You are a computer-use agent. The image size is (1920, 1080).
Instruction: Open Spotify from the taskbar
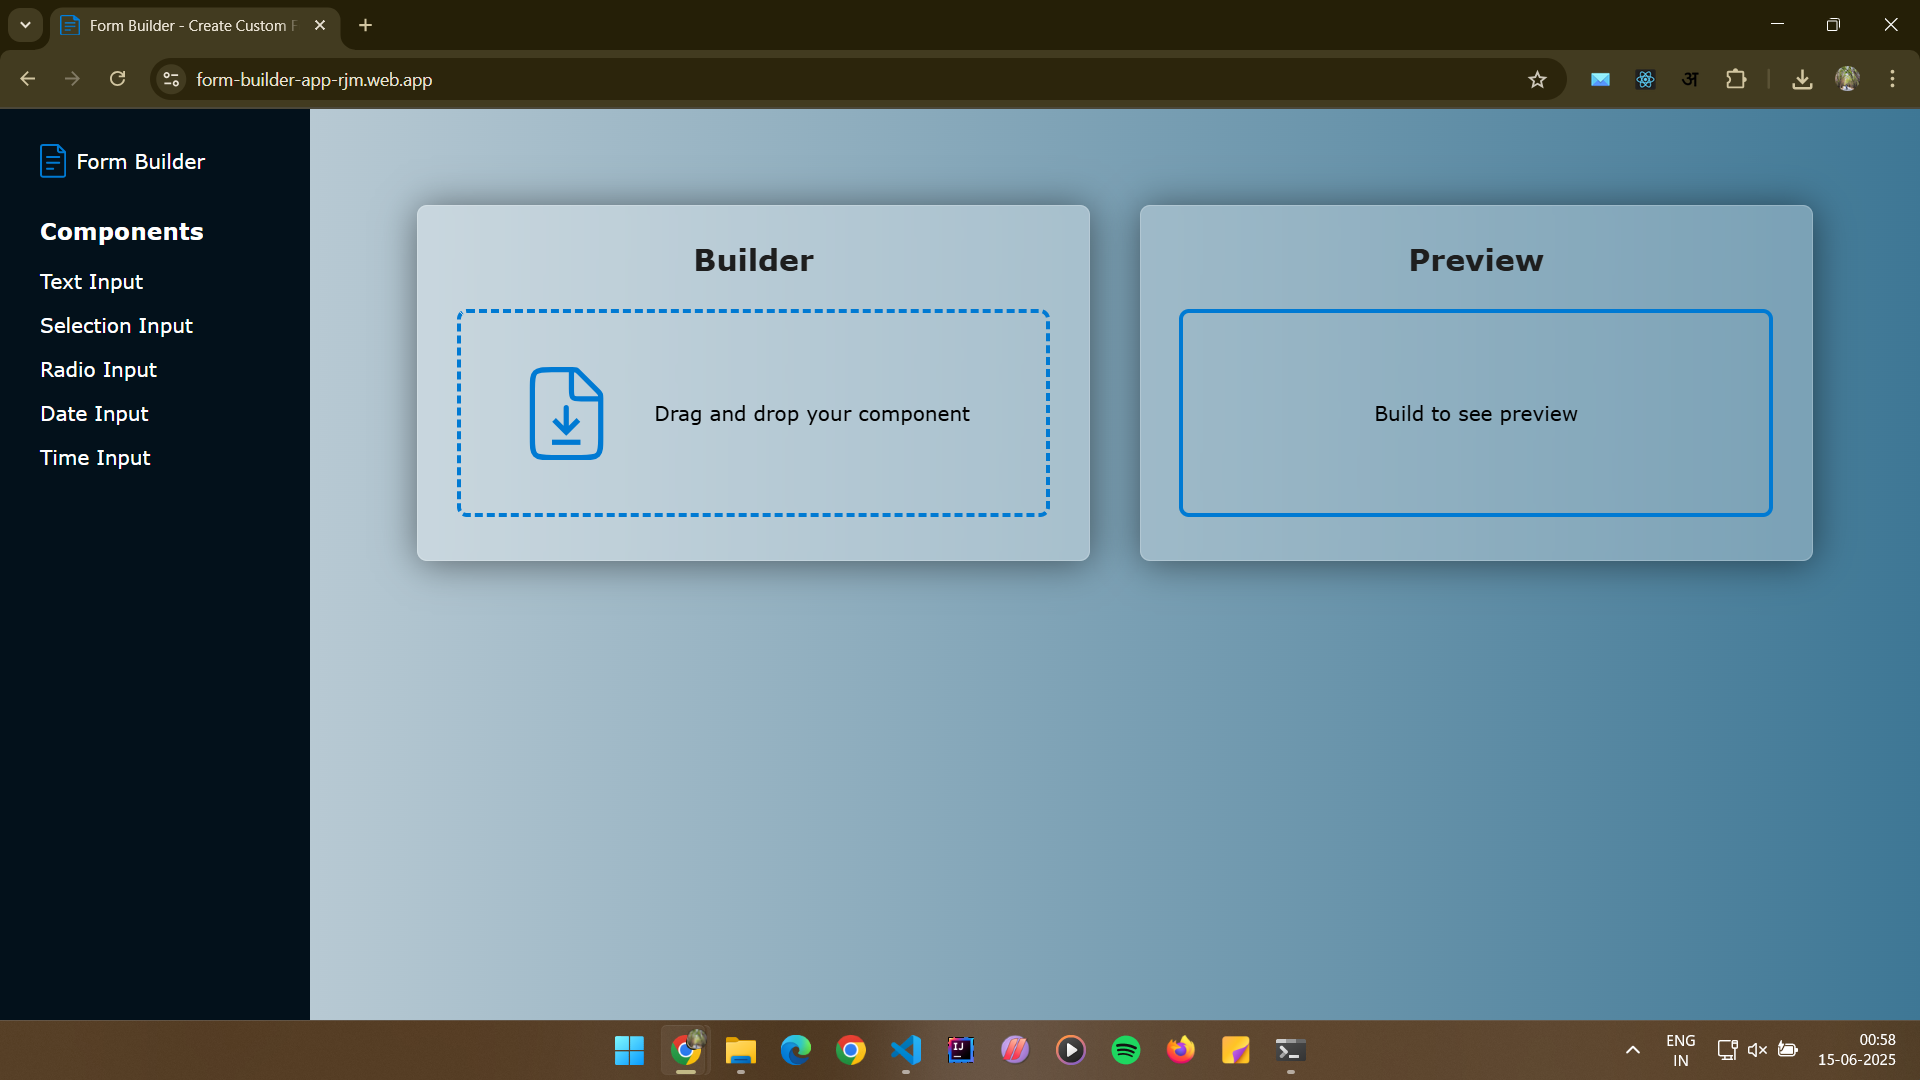(x=1125, y=1050)
